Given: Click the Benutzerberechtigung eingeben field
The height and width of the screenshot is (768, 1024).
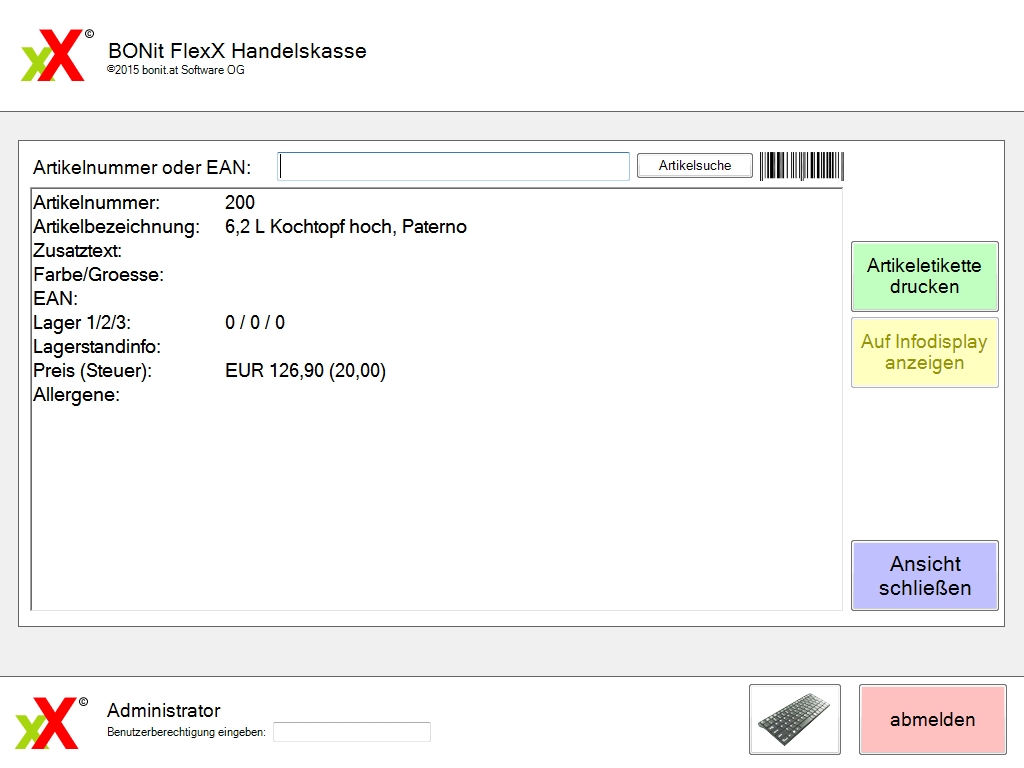Looking at the screenshot, I should pyautogui.click(x=352, y=732).
